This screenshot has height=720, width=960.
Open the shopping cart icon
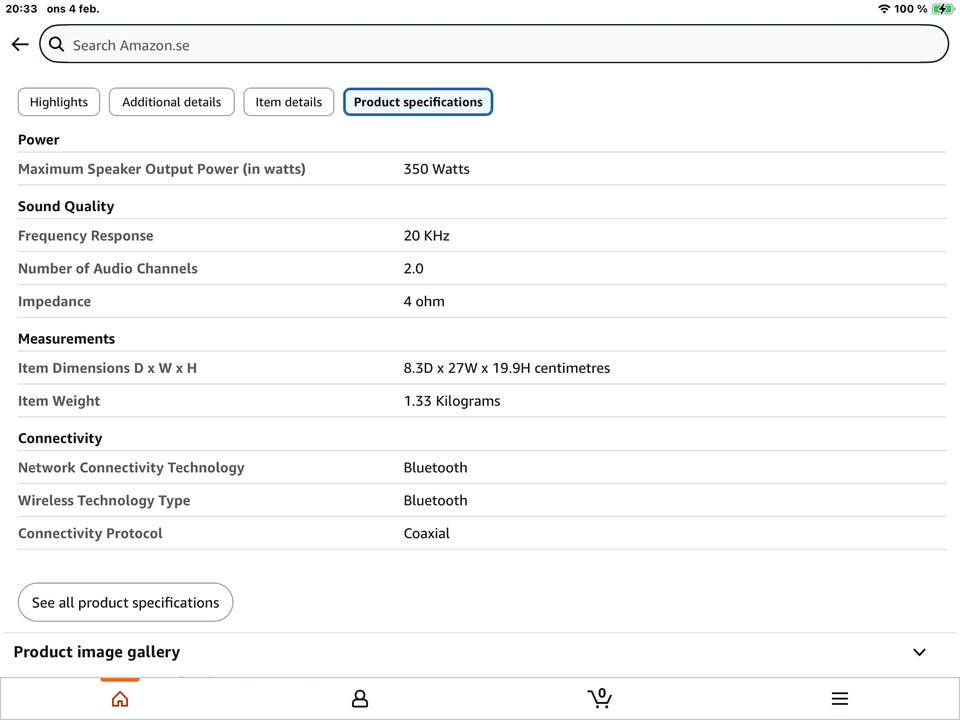click(x=599, y=698)
